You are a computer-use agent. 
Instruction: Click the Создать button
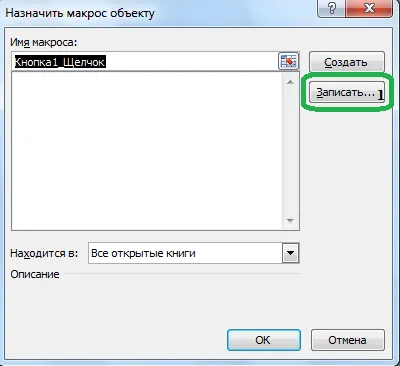click(347, 62)
